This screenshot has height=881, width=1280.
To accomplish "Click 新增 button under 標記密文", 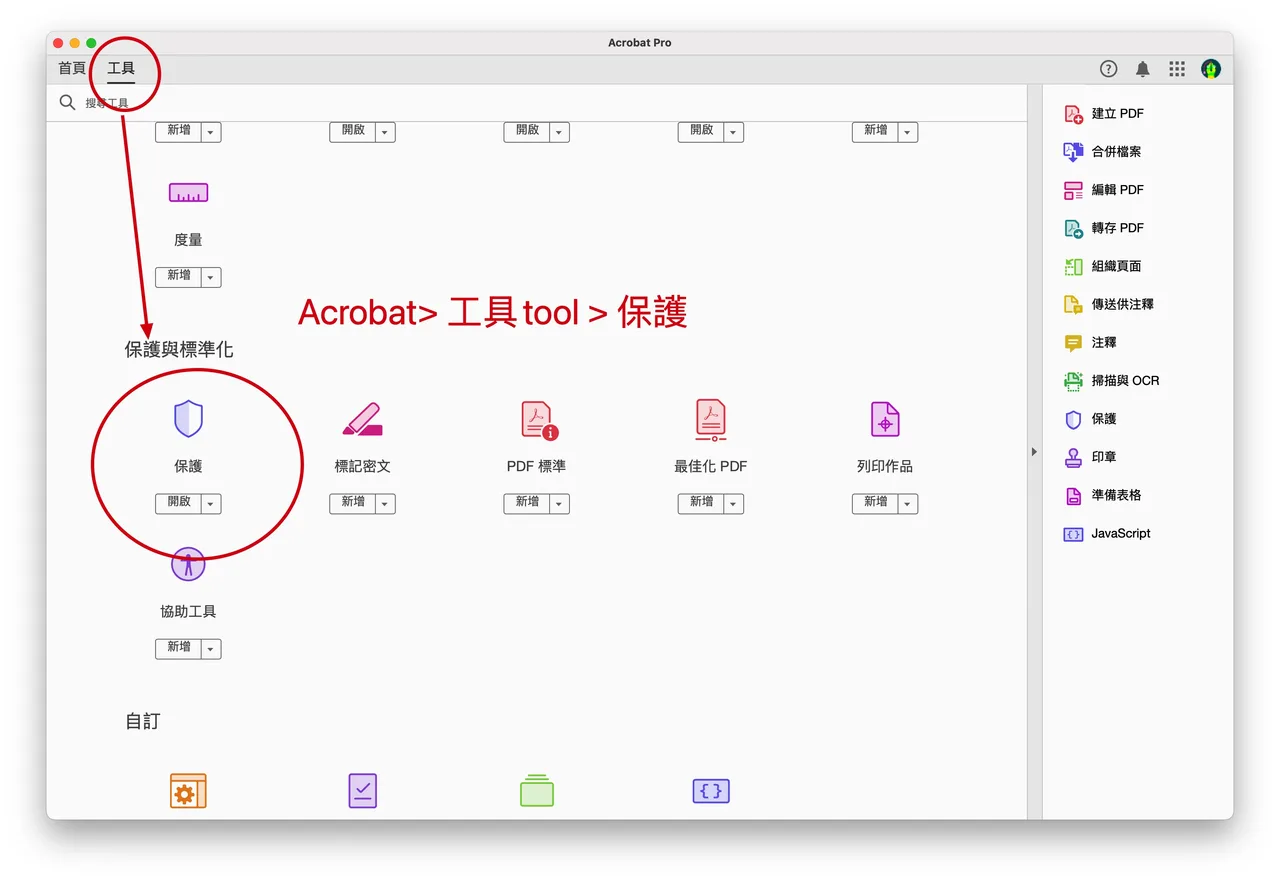I will click(x=353, y=503).
